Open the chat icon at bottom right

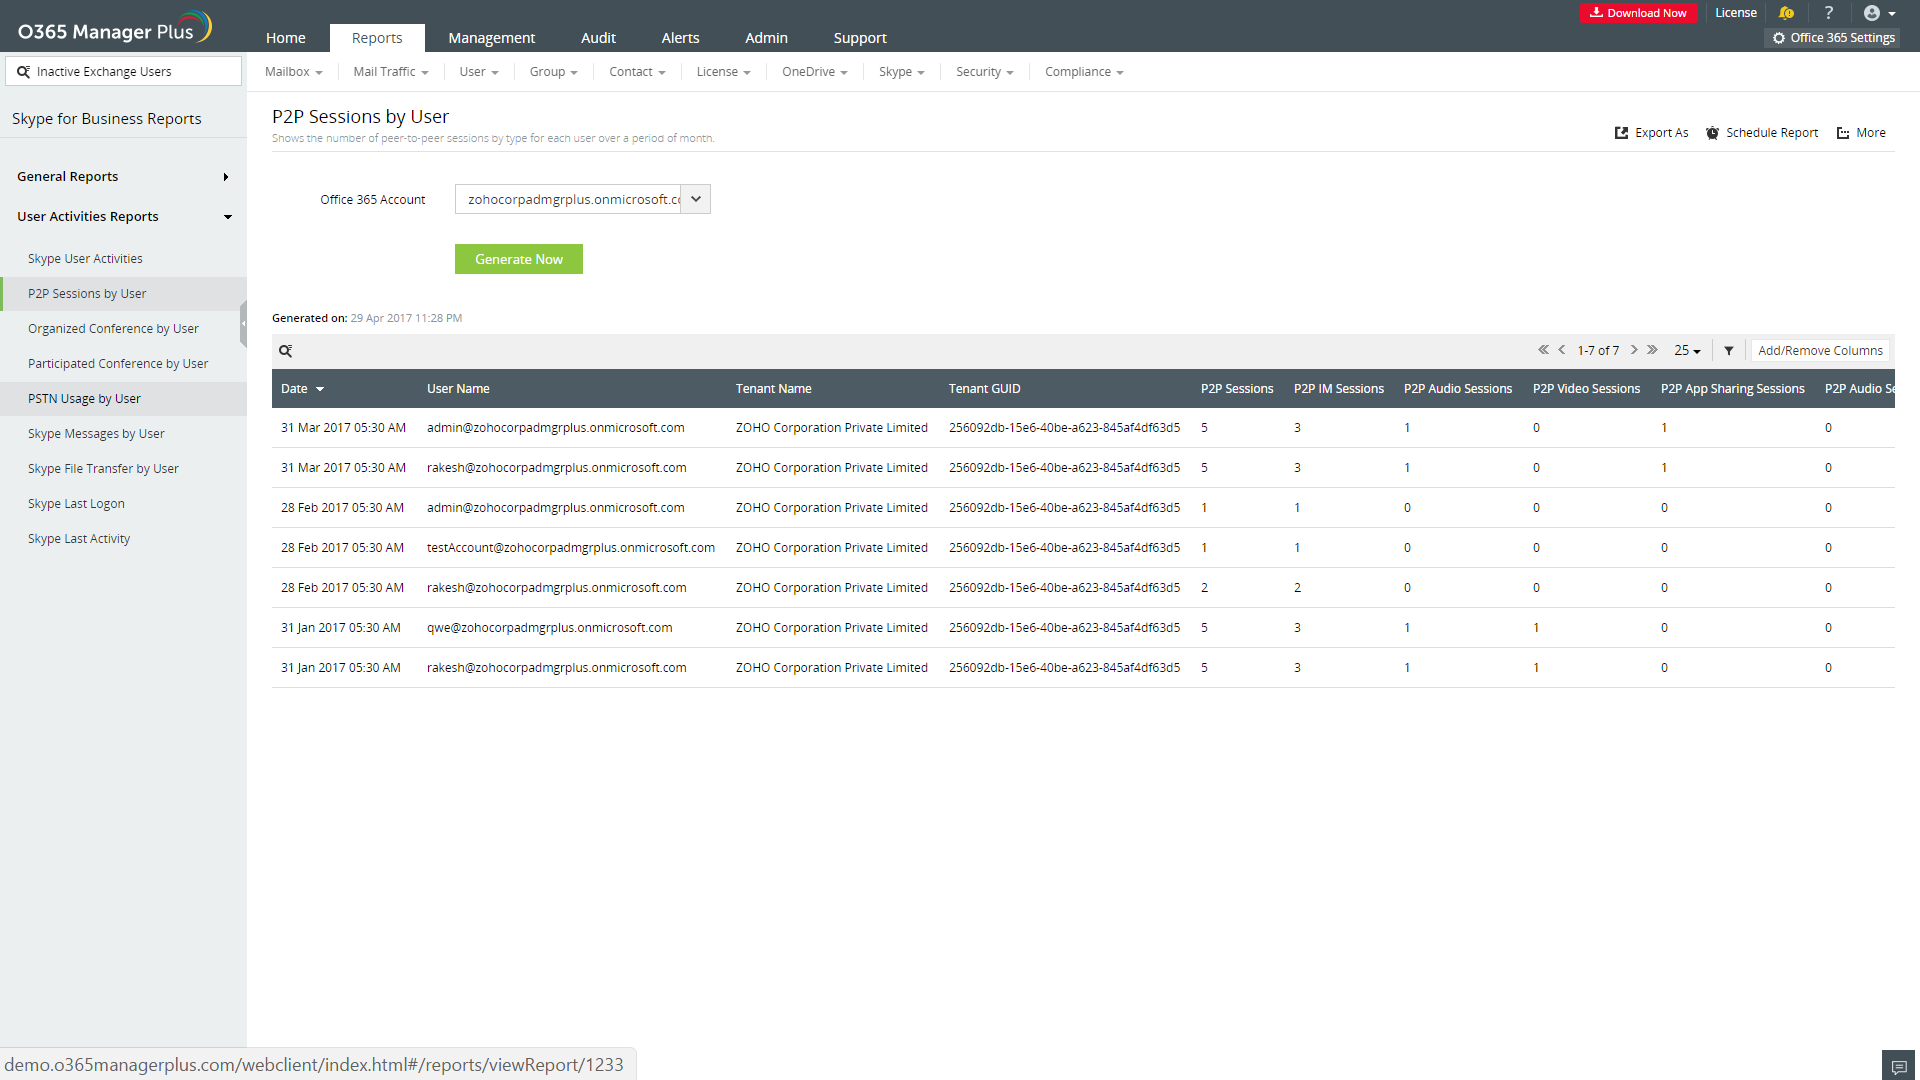pyautogui.click(x=1898, y=1066)
